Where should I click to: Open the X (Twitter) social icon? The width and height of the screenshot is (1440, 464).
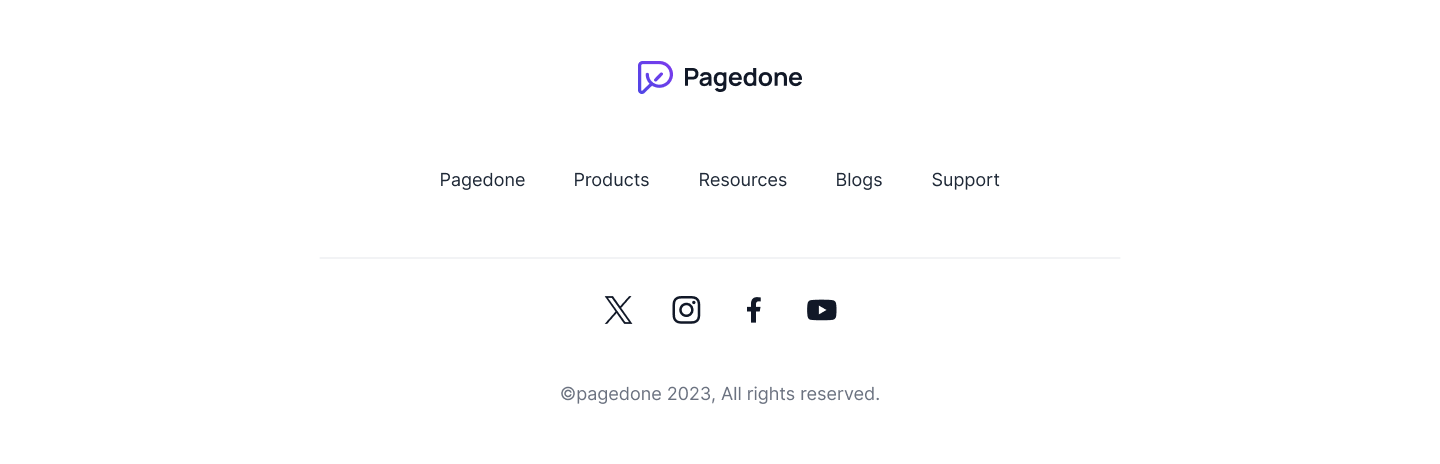(x=618, y=310)
